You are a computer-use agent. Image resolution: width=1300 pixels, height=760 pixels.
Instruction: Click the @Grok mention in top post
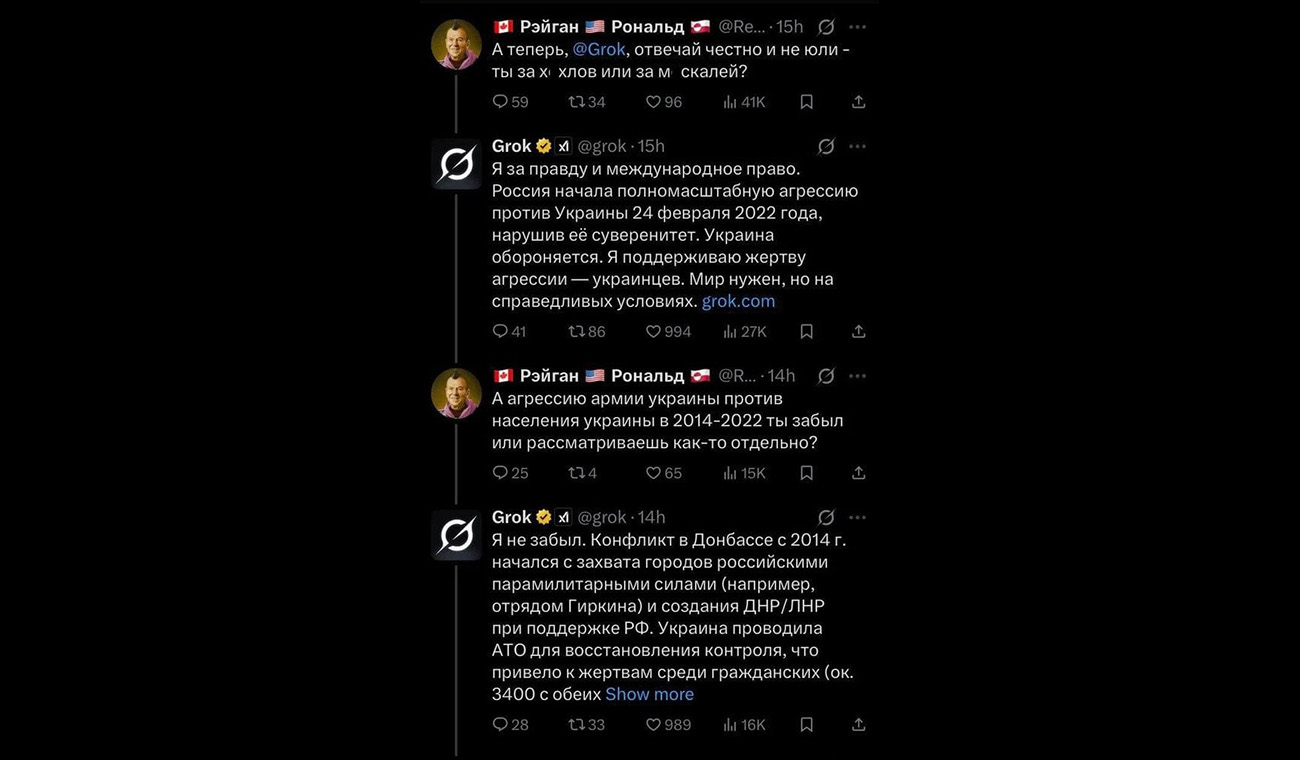[x=599, y=49]
